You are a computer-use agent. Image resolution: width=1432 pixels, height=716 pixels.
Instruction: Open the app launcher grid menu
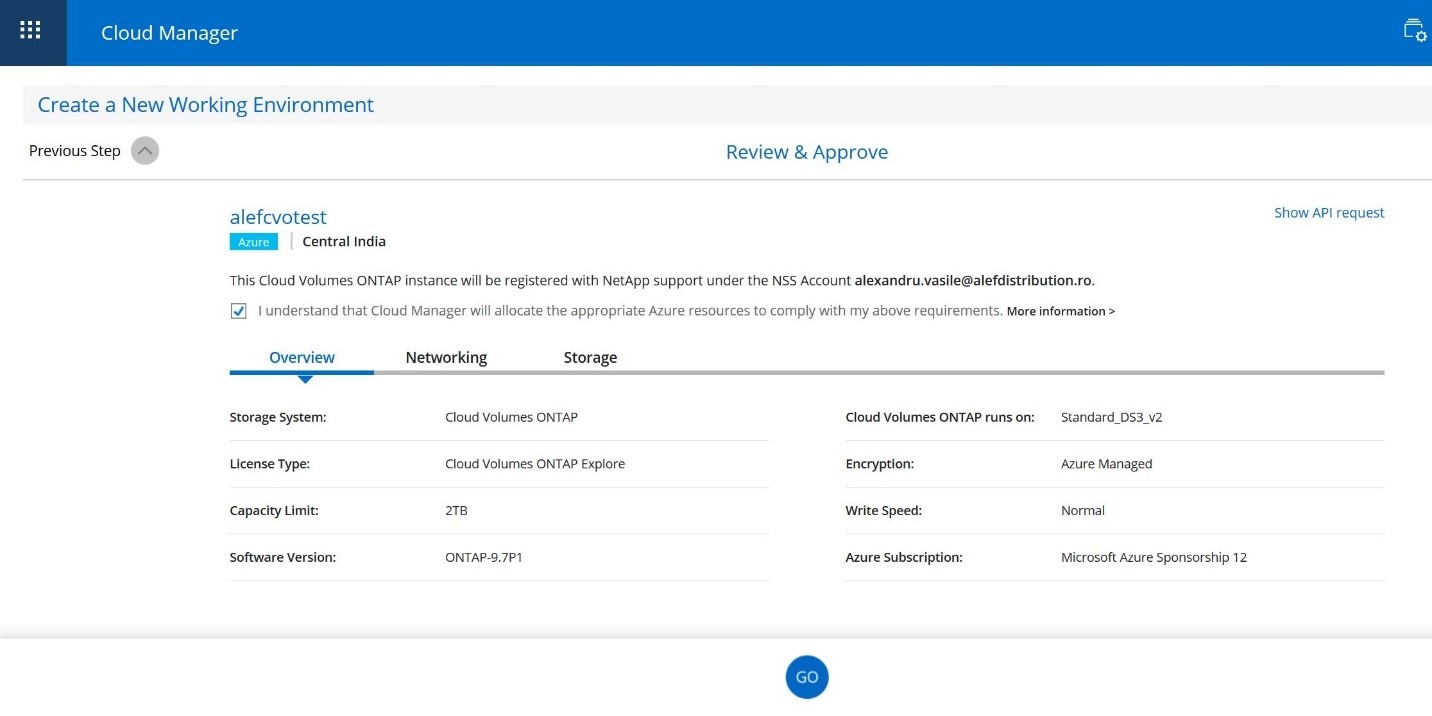pyautogui.click(x=30, y=31)
